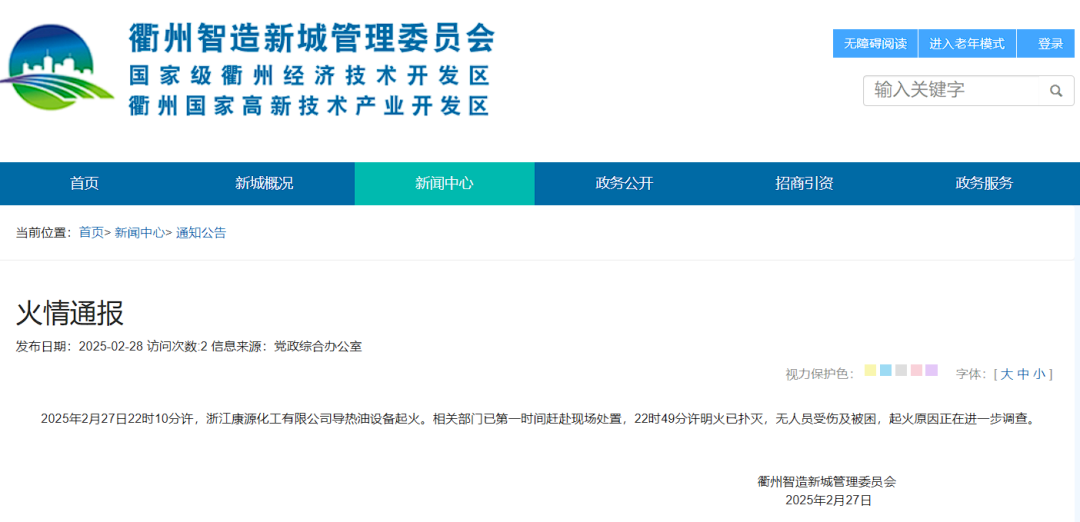Click the 衢州国家高新技术产业开发区 header line
1080x522 pixels.
[309, 105]
